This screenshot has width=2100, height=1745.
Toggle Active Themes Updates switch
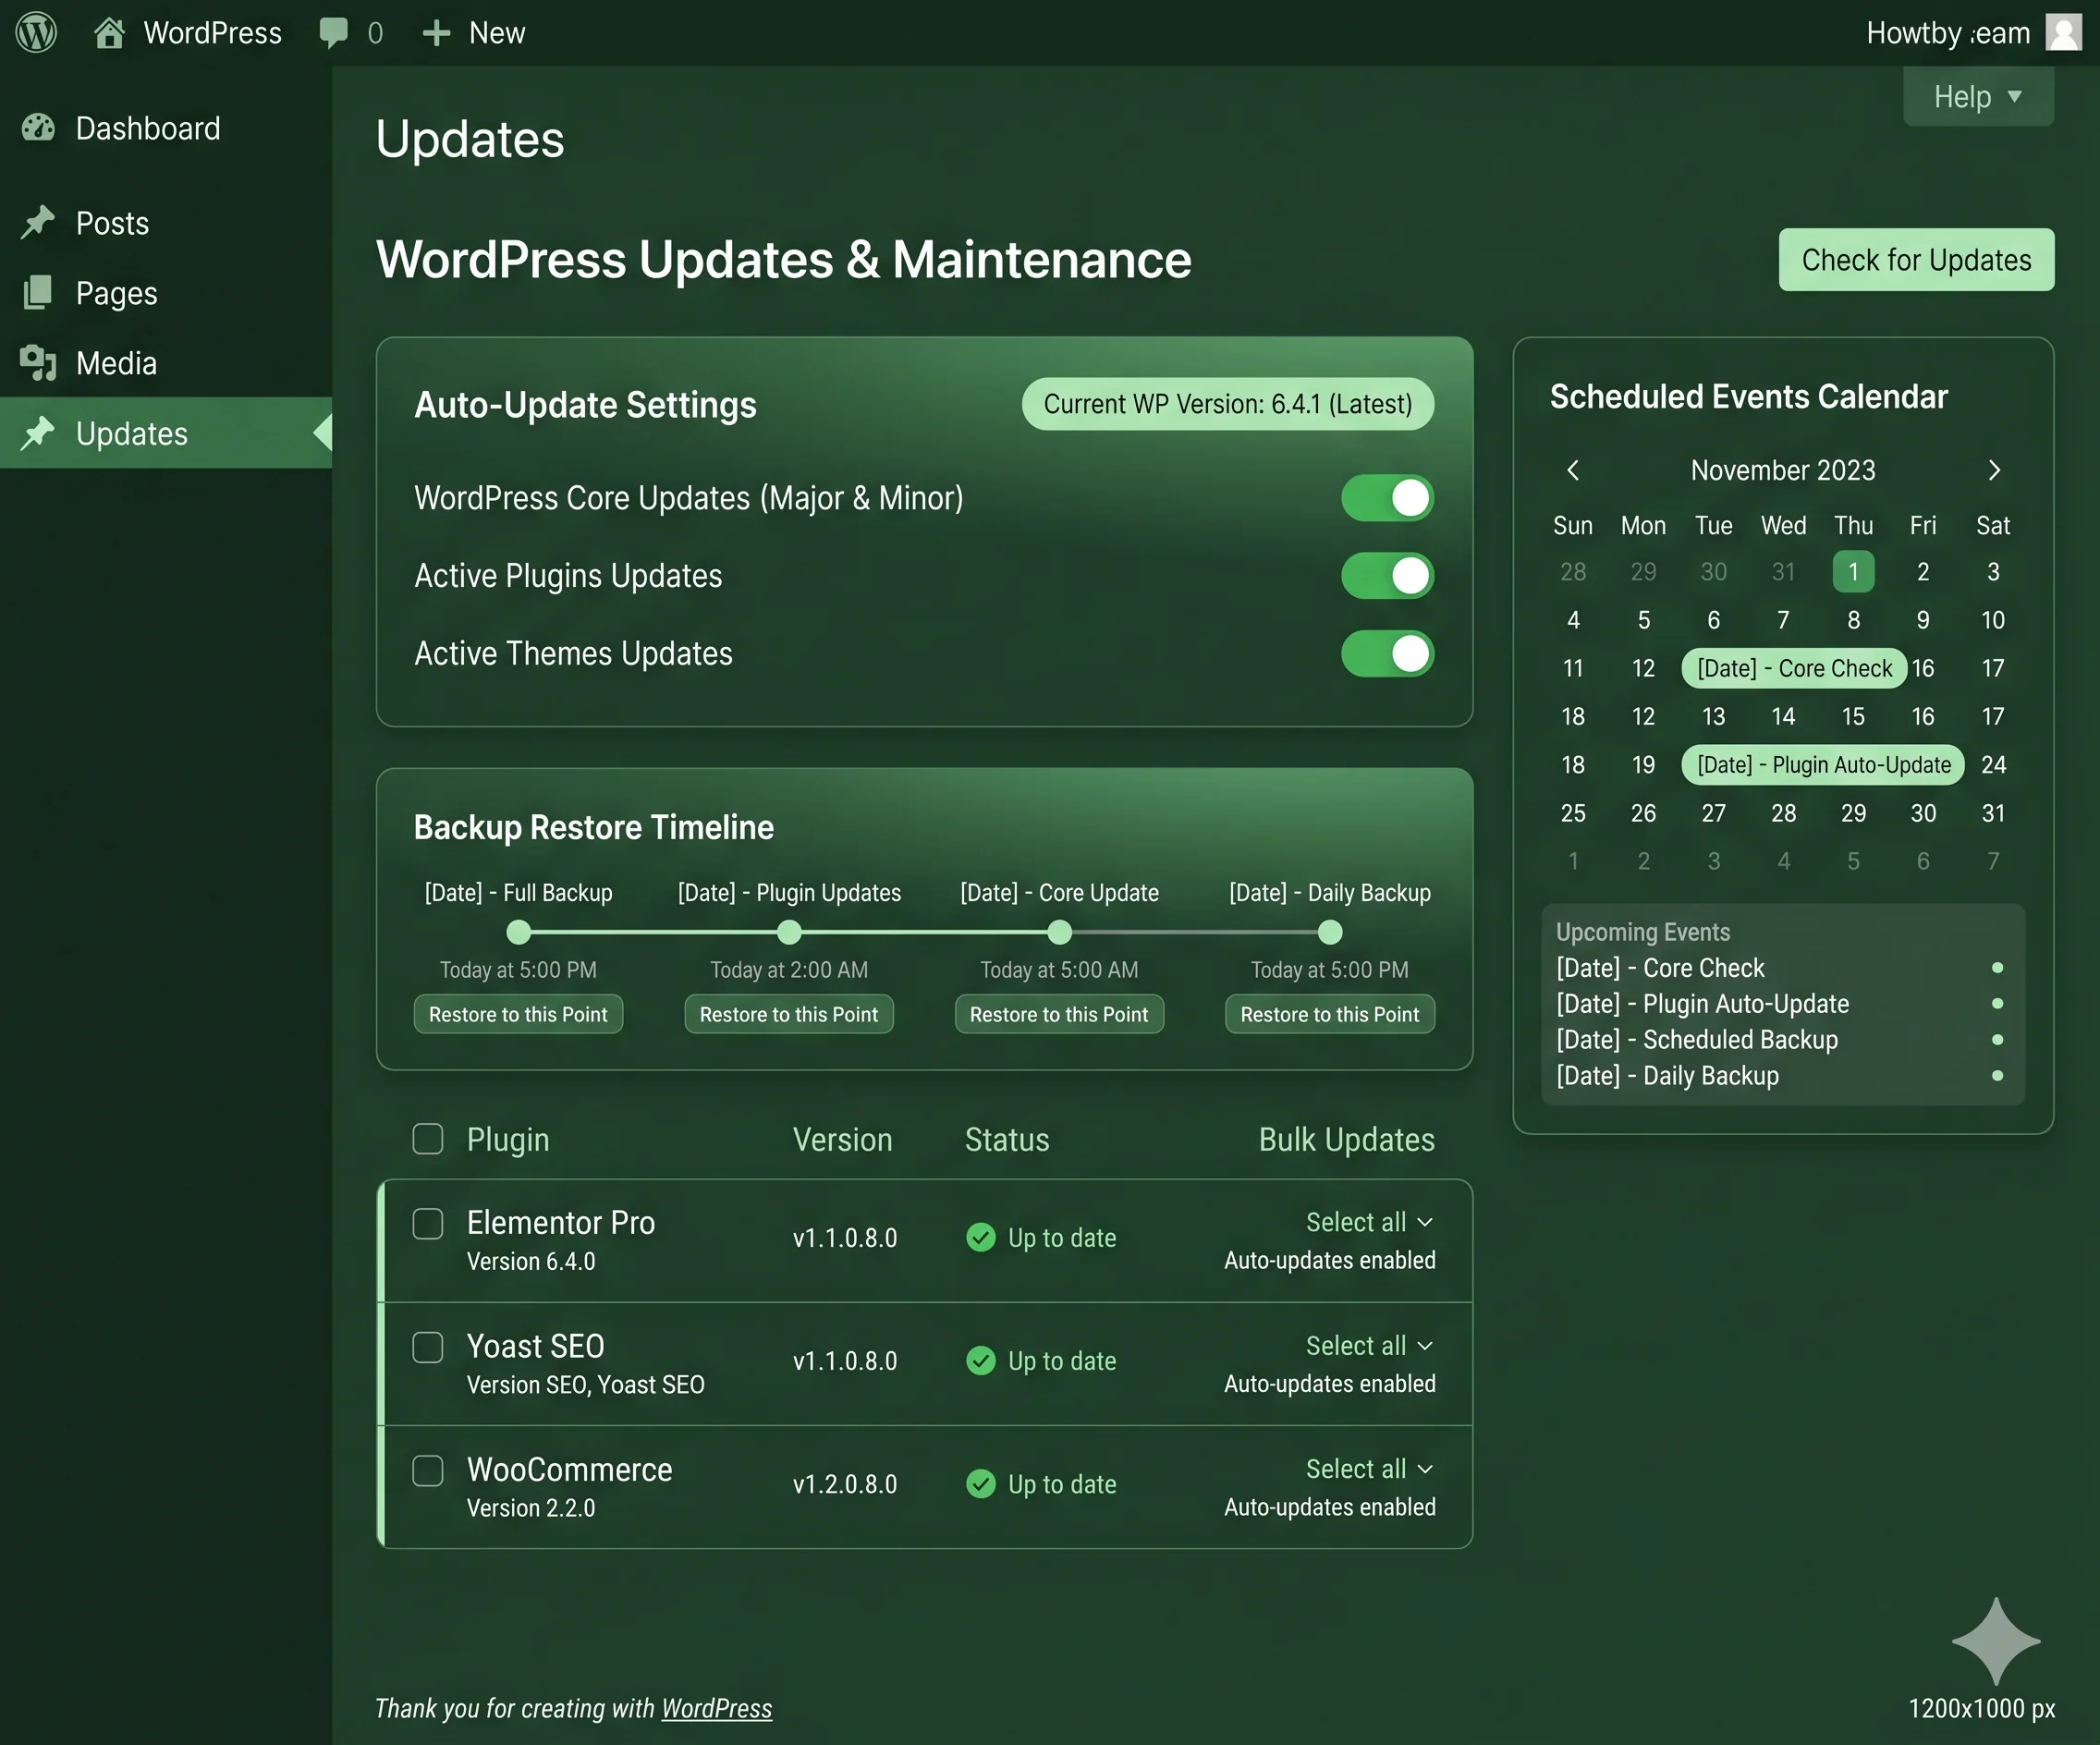(1387, 654)
